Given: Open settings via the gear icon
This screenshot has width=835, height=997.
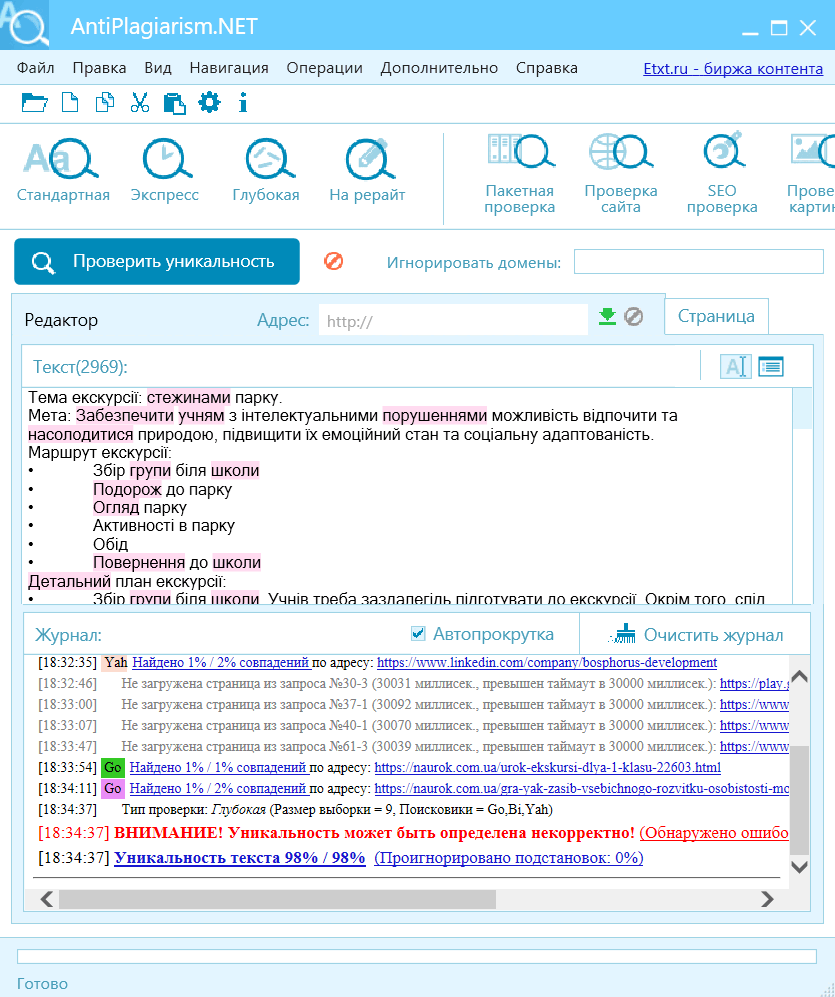Looking at the screenshot, I should coord(209,102).
